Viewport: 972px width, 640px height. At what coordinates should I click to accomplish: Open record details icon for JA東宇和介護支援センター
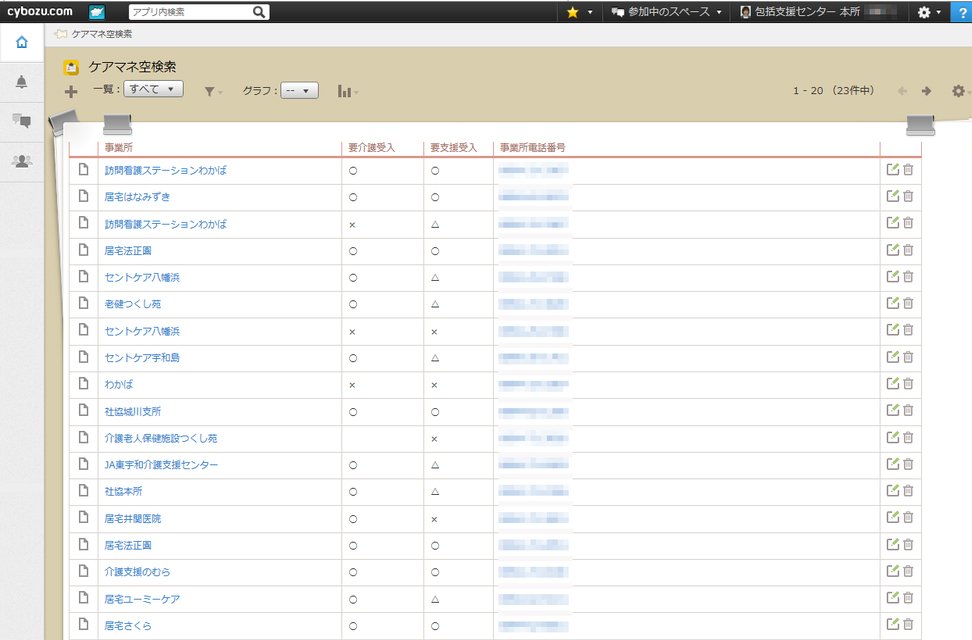tap(84, 464)
